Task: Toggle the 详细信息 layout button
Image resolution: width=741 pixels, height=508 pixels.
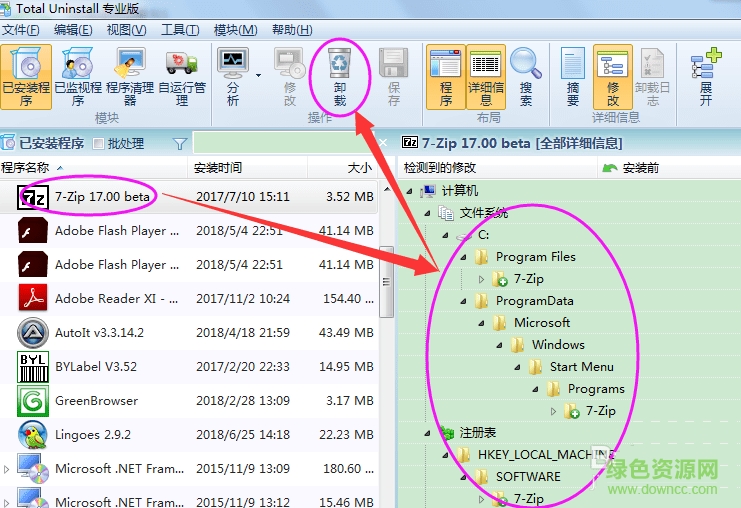Action: (485, 76)
